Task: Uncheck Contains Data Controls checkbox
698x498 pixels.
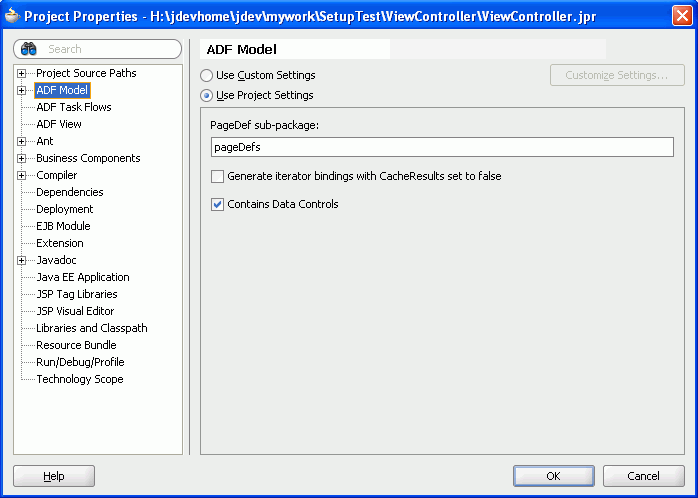Action: [x=217, y=204]
